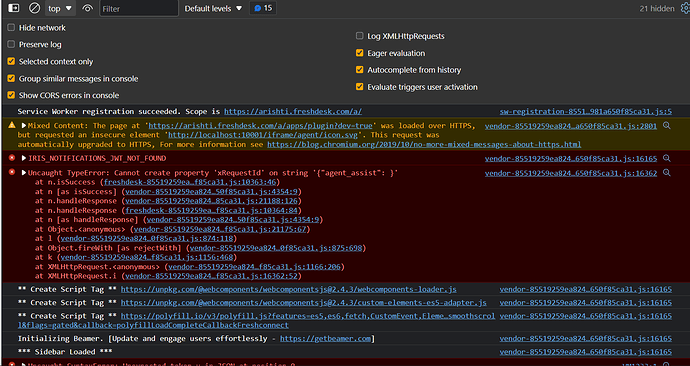690x366 pixels.
Task: Open sw-registration source file link
Action: point(586,111)
